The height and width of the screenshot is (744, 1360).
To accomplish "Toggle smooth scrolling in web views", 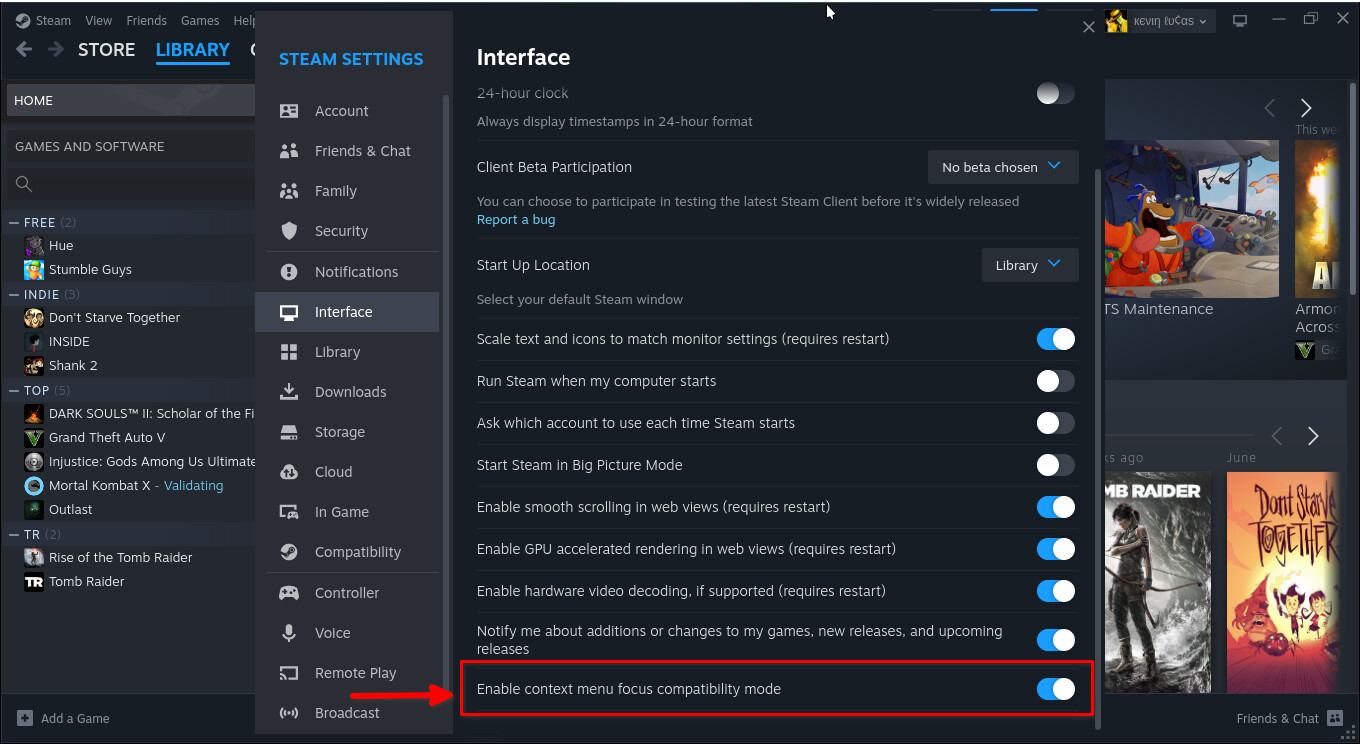I will pyautogui.click(x=1055, y=507).
